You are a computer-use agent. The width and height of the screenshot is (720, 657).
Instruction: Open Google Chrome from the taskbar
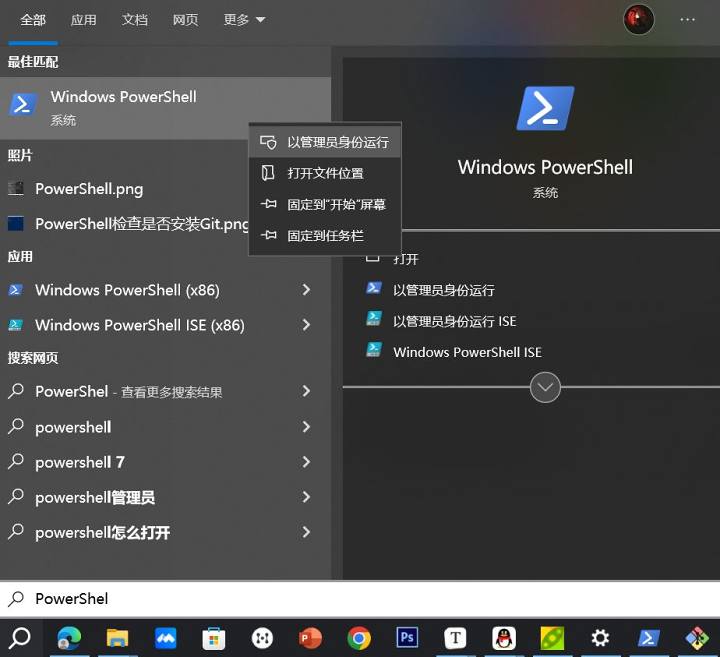tap(359, 638)
